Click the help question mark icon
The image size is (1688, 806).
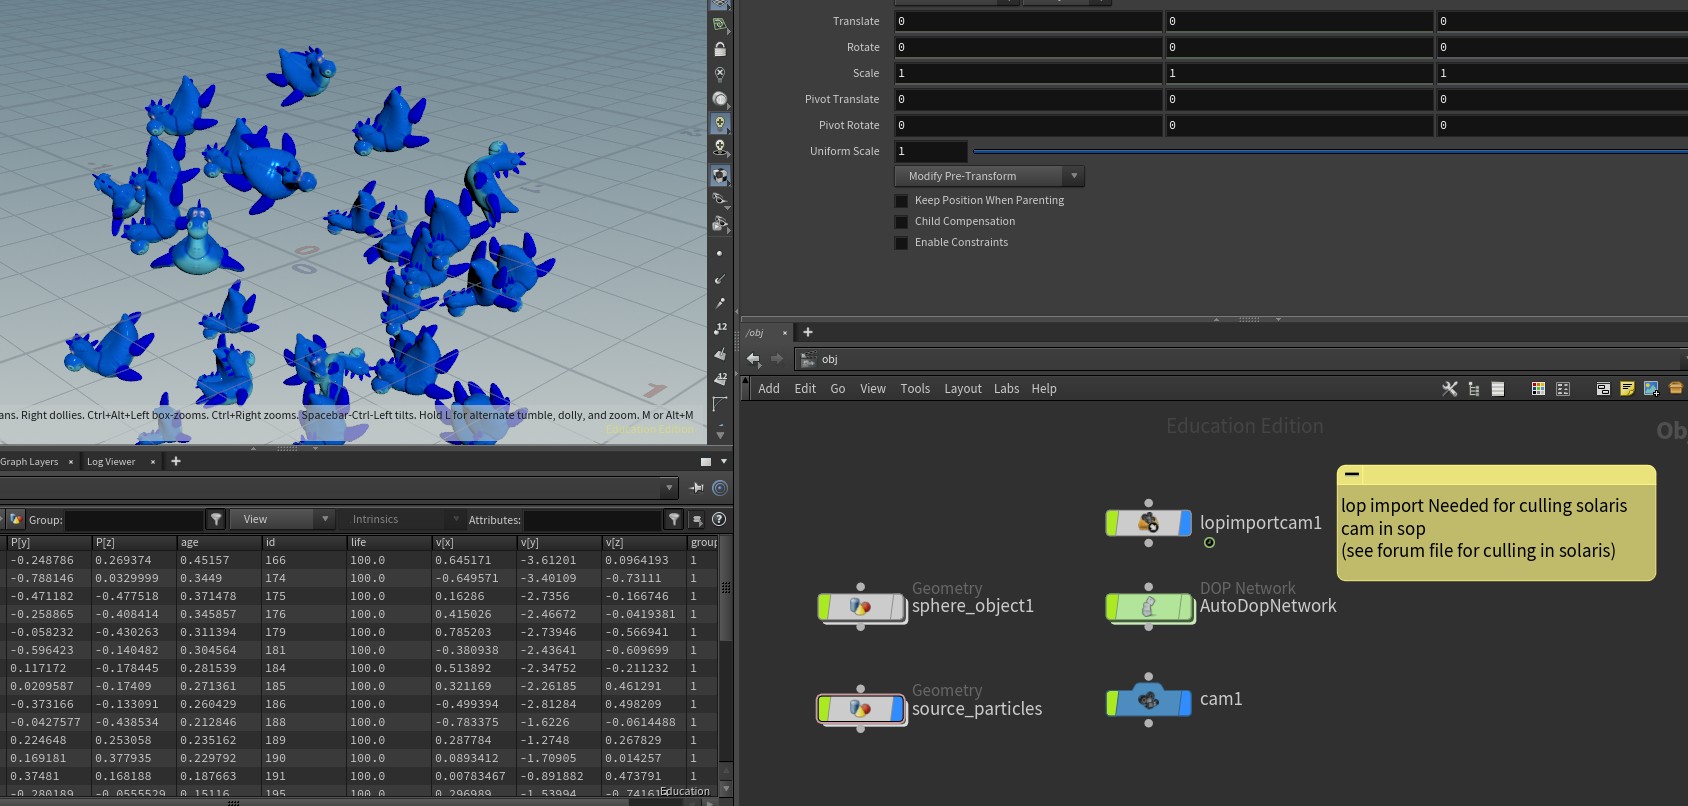click(718, 519)
